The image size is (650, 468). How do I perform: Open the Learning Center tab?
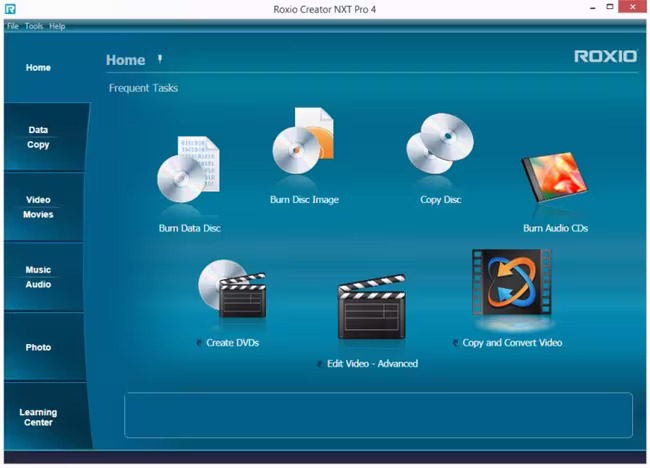(47, 416)
